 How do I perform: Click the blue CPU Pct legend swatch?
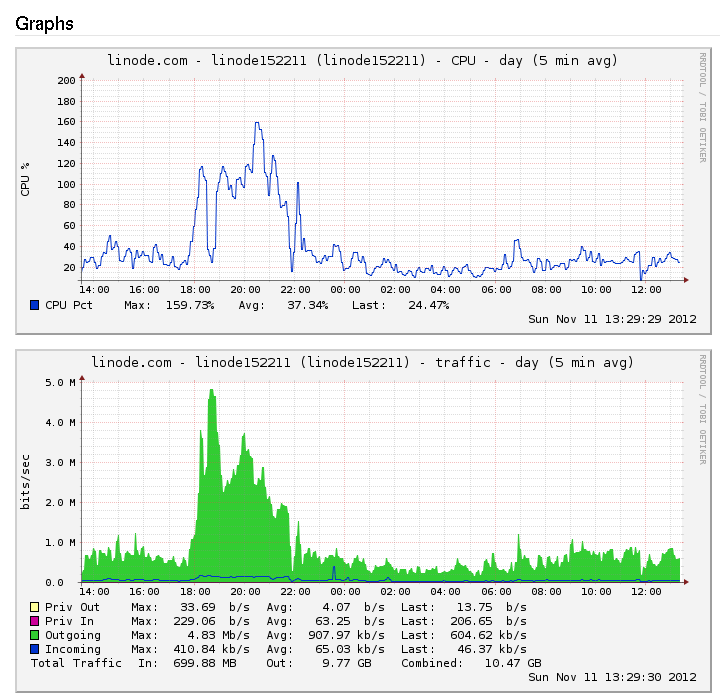[35, 305]
